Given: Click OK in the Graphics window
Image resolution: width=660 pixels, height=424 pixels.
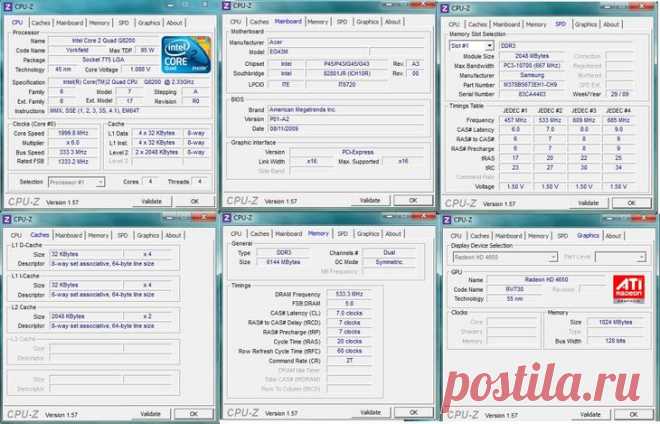Looking at the screenshot, I should point(633,415).
